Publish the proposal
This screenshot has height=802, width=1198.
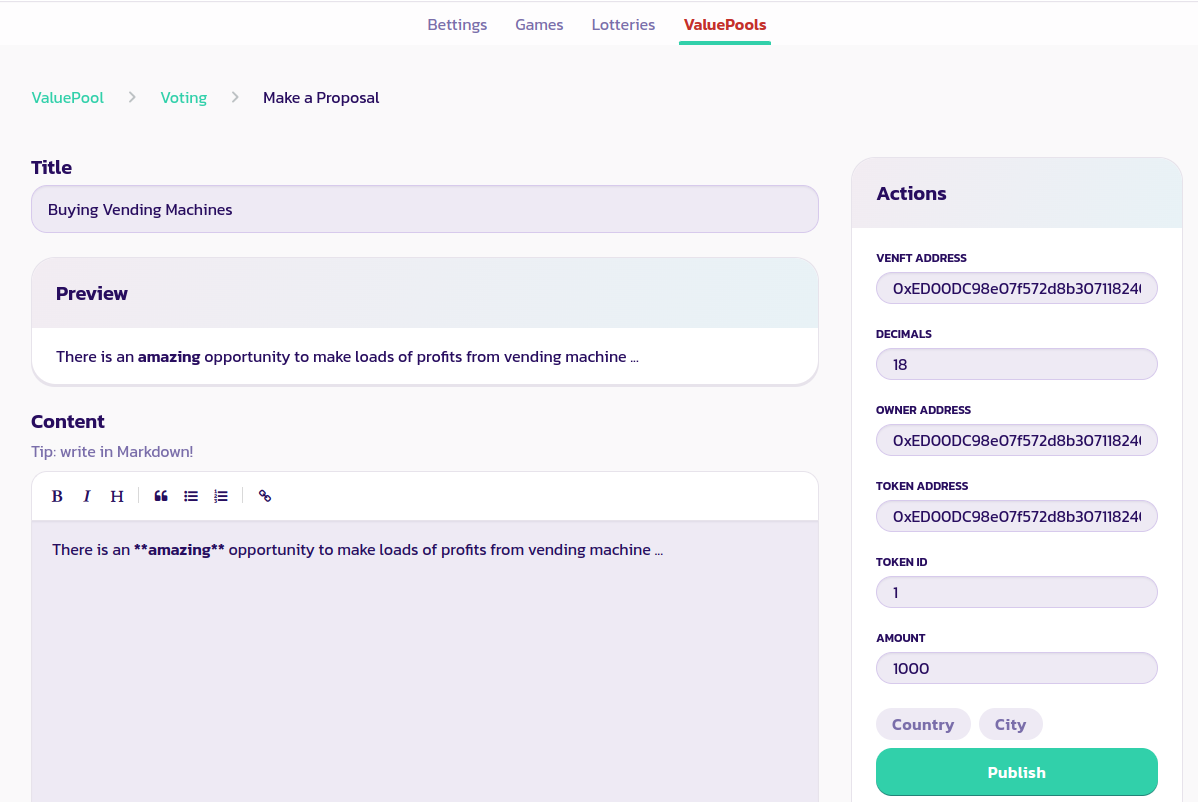(x=1016, y=772)
